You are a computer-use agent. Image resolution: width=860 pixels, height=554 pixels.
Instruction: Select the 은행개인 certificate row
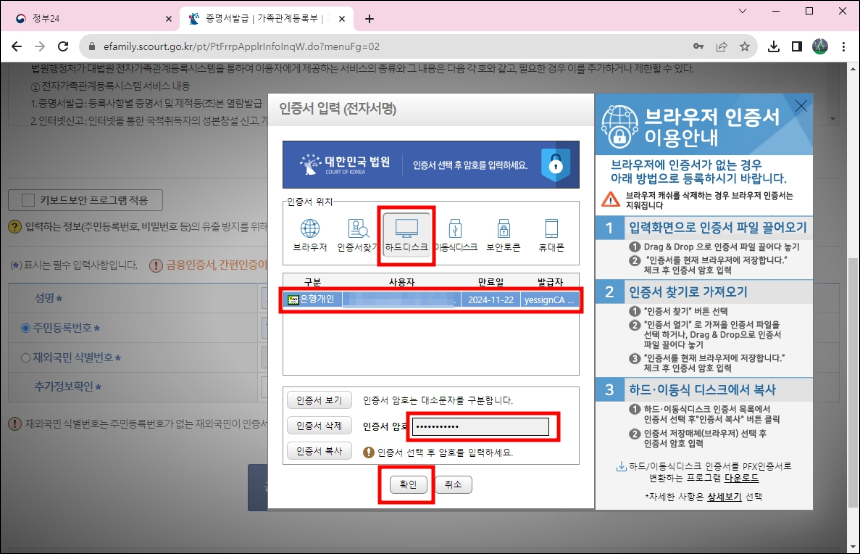[431, 299]
